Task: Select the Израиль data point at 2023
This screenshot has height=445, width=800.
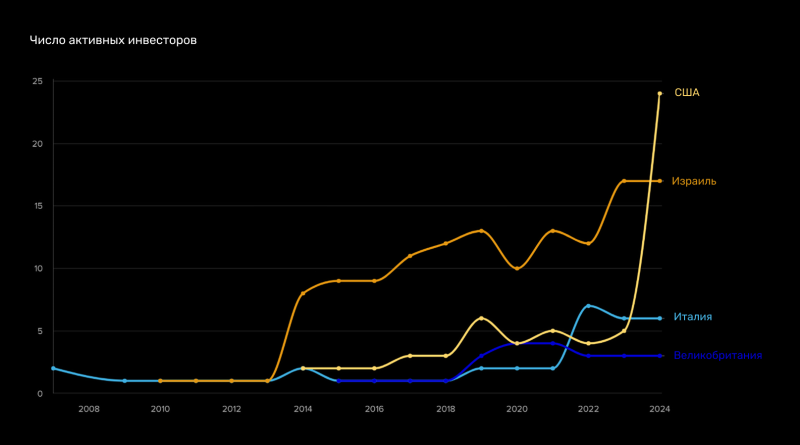Action: pos(624,181)
